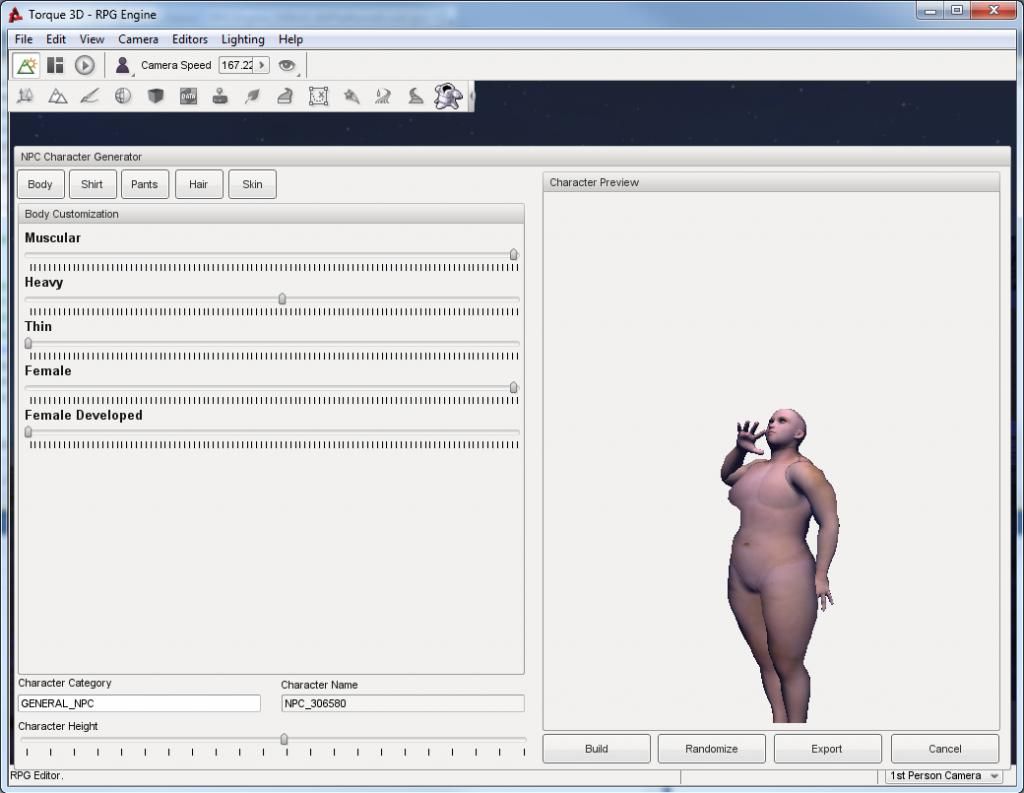Expand the Camera Speed arrow

pos(262,65)
